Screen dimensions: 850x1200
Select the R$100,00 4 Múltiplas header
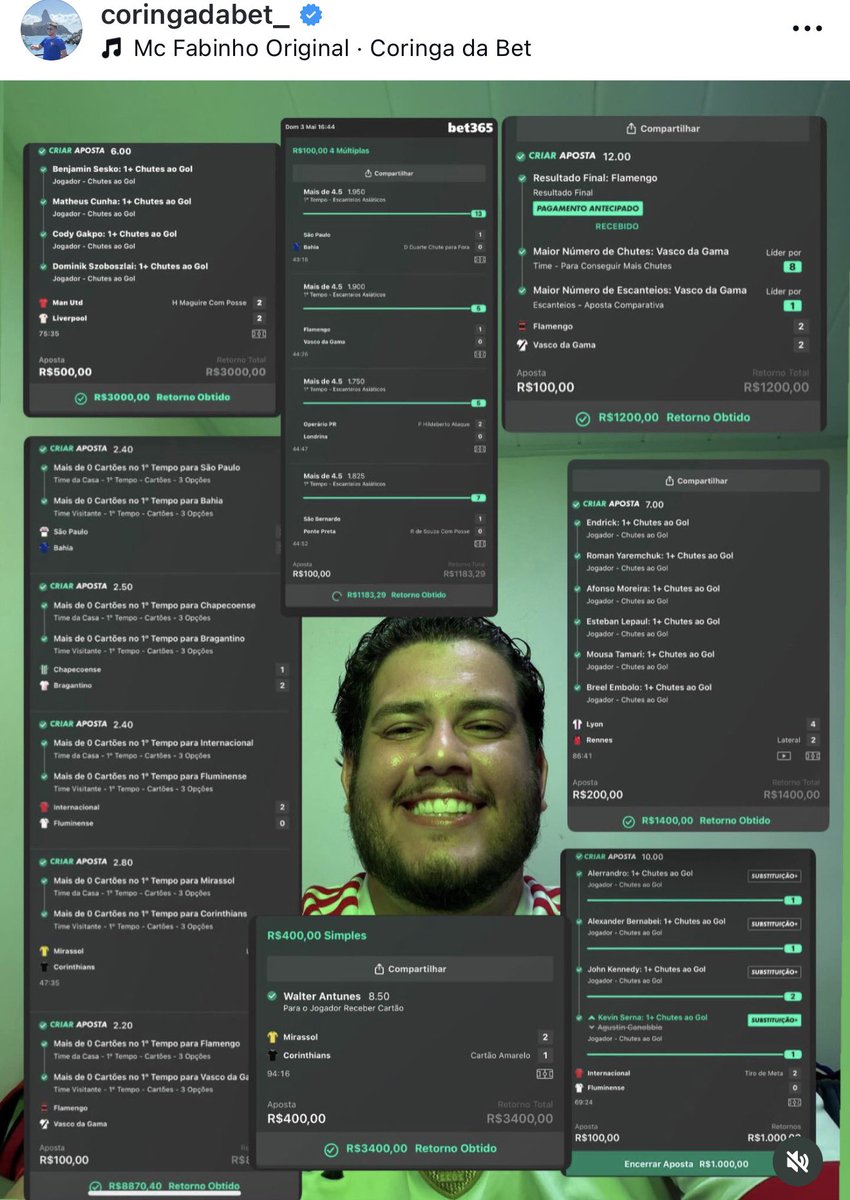[331, 150]
